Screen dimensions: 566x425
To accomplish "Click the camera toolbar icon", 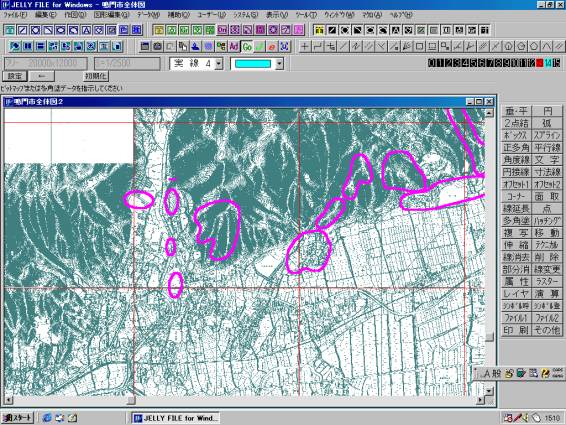I will [157, 47].
